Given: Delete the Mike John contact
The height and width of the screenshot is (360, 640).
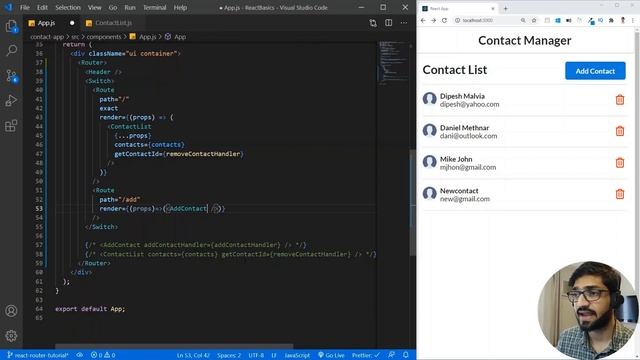Looking at the screenshot, I should point(620,163).
